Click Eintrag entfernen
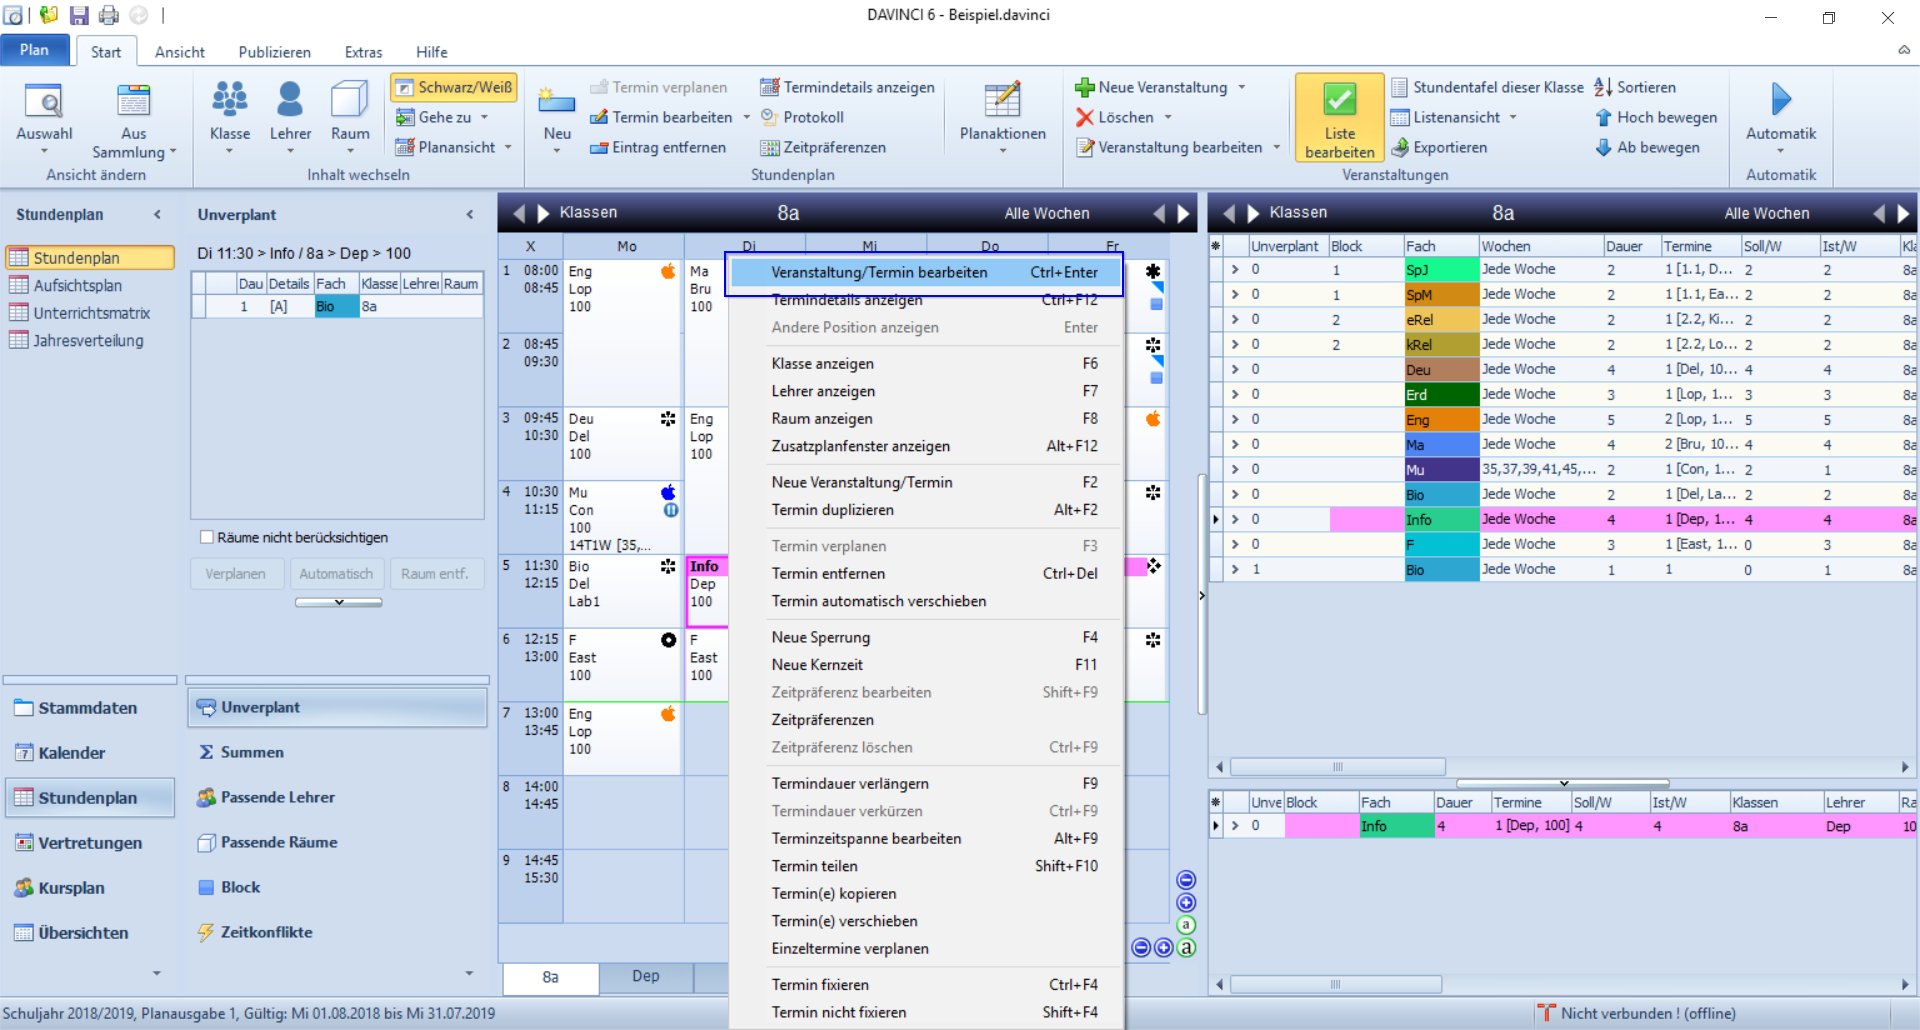The width and height of the screenshot is (1920, 1030). [658, 147]
